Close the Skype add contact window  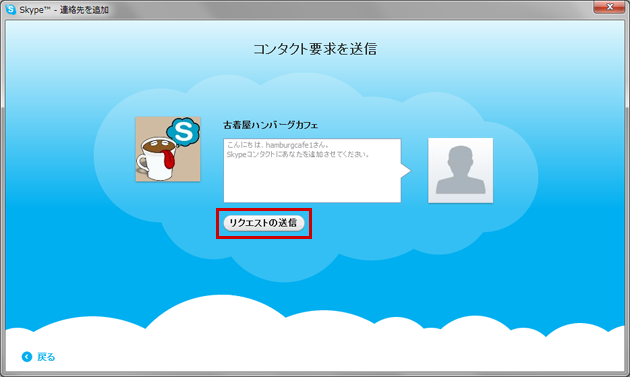pyautogui.click(x=610, y=7)
